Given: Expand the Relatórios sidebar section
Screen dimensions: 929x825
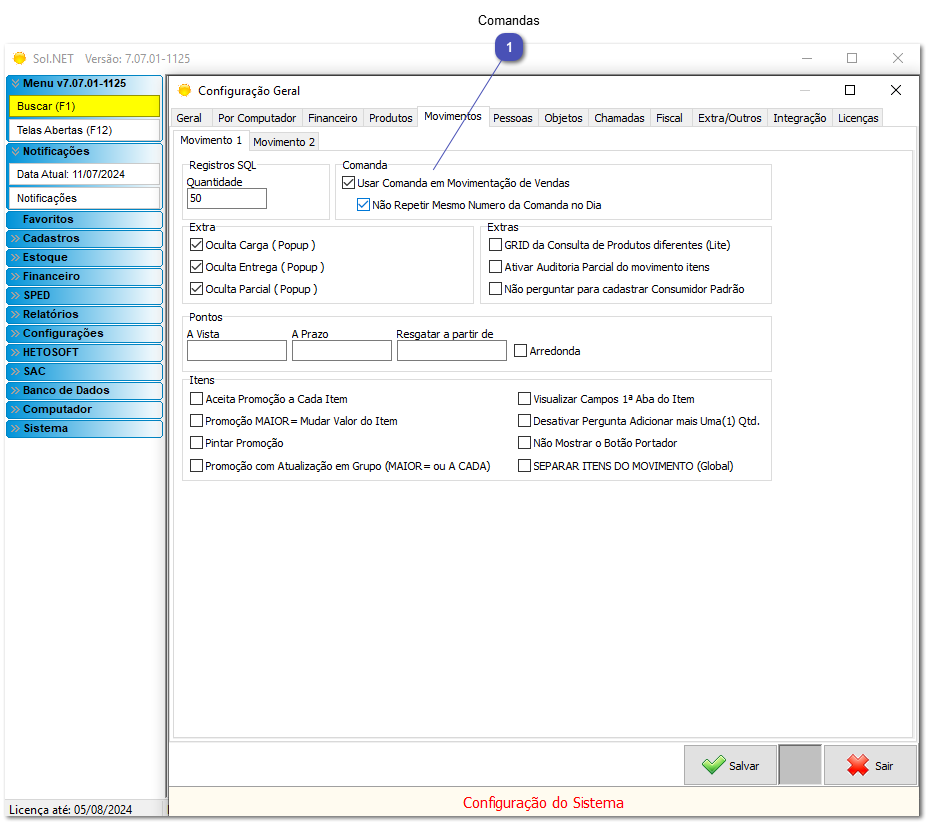Looking at the screenshot, I should click(x=84, y=314).
